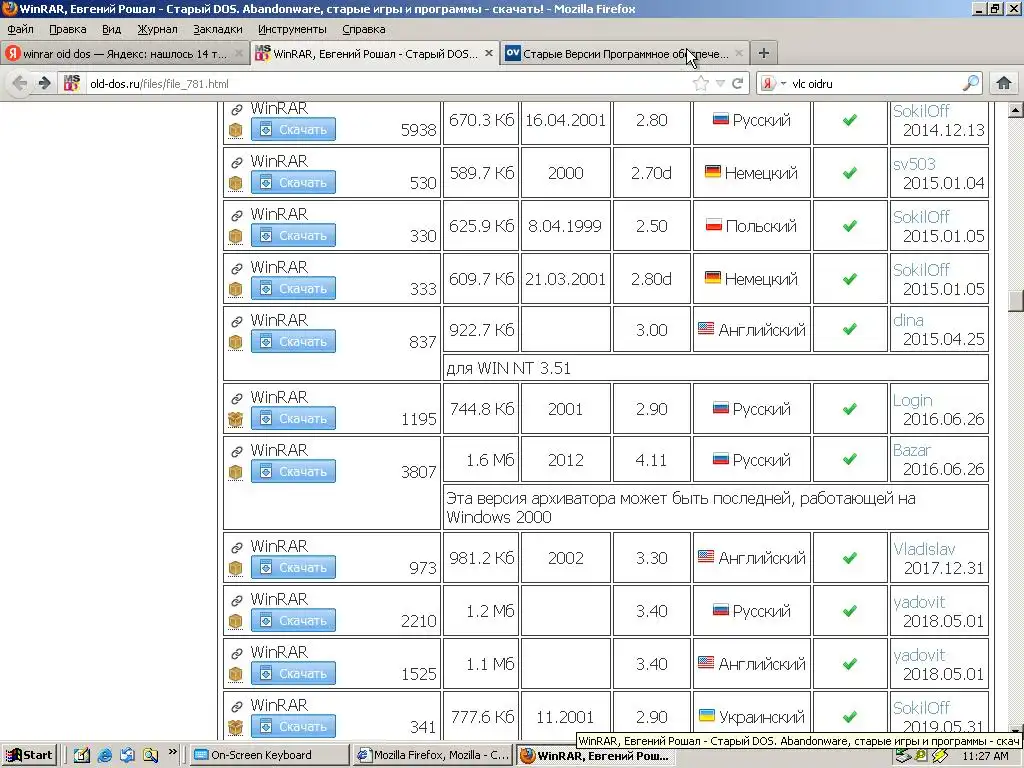
Task: Click the package box icon in 530 row
Action: click(236, 183)
